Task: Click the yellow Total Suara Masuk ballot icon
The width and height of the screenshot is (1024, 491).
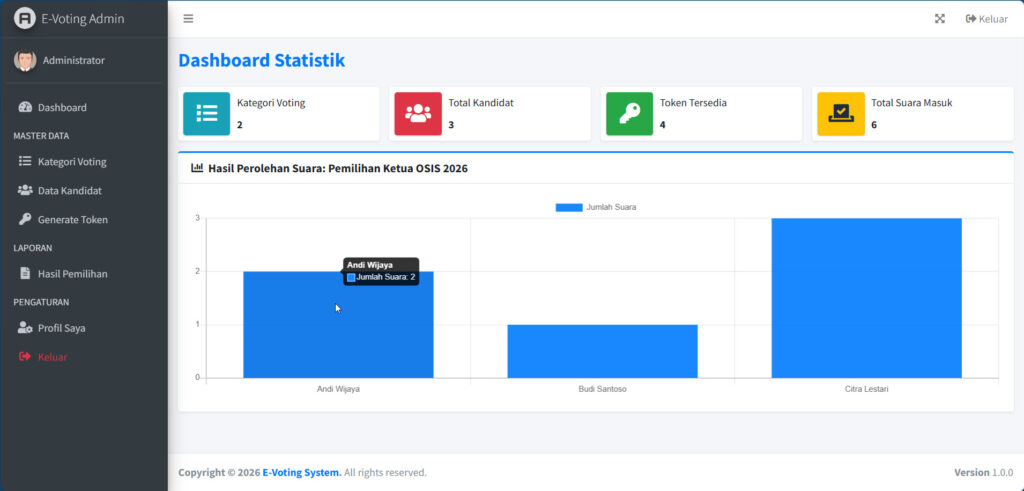Action: tap(841, 113)
